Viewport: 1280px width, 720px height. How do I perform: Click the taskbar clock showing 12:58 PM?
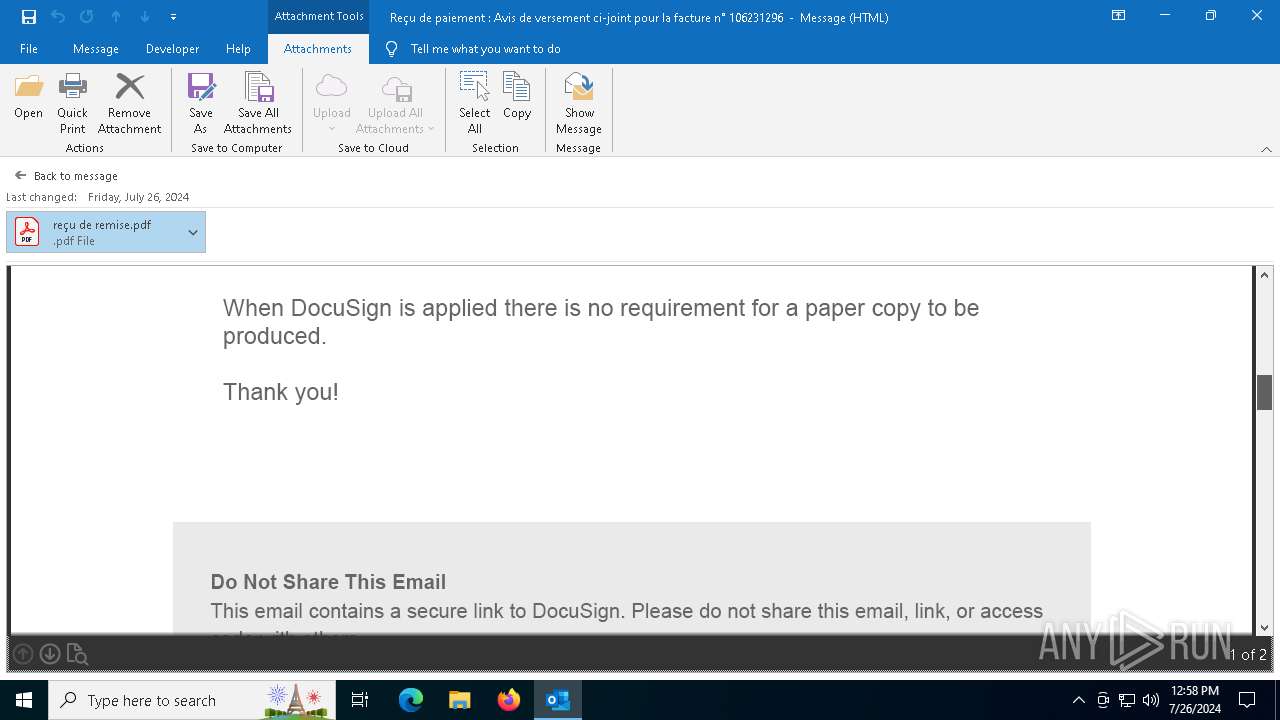(x=1194, y=700)
